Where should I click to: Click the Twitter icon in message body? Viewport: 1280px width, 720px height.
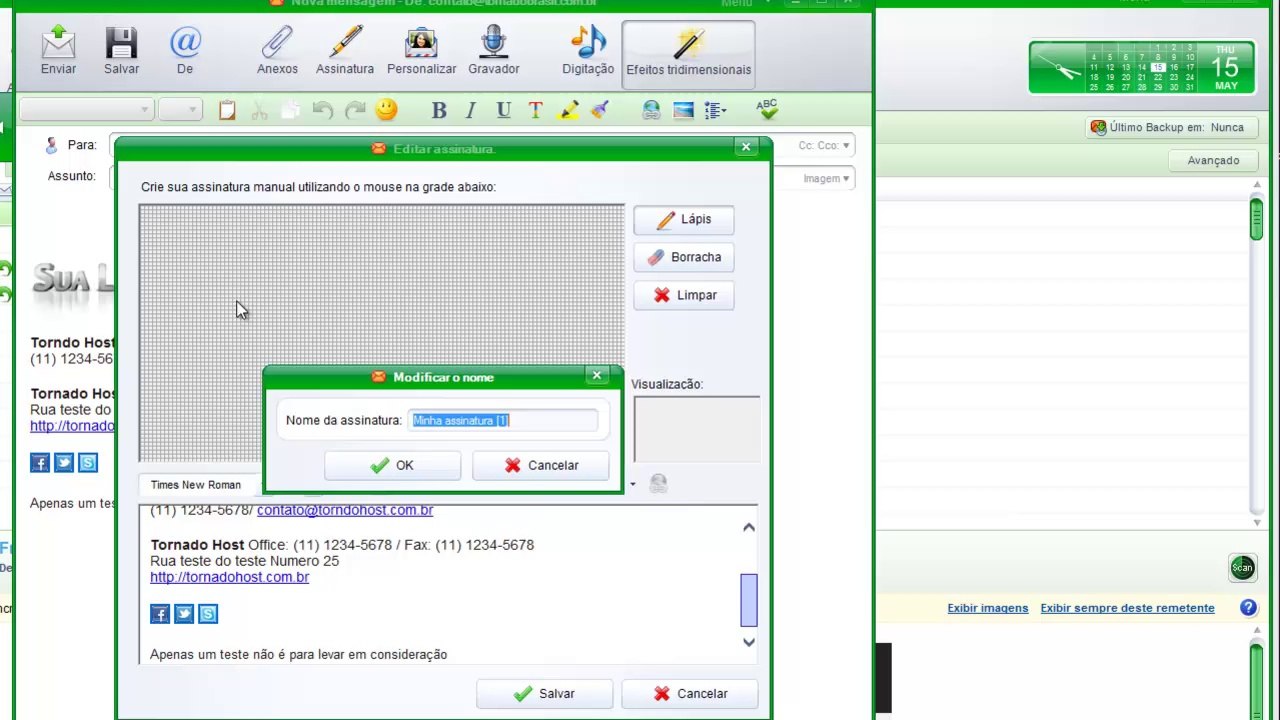(64, 462)
